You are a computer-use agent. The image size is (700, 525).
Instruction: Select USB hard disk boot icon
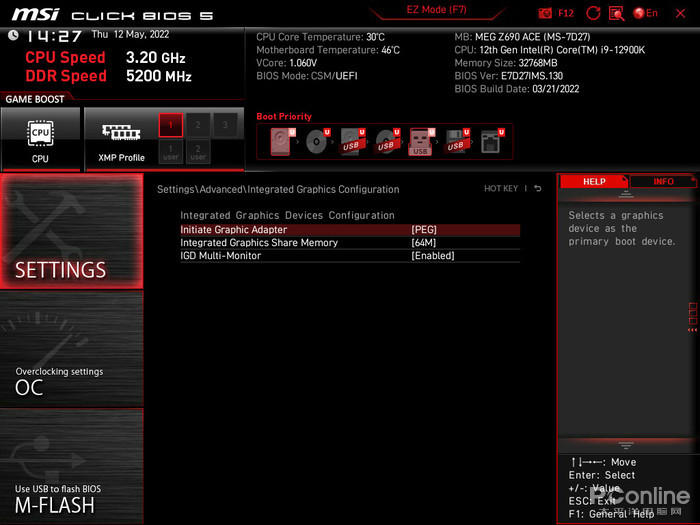tap(352, 142)
